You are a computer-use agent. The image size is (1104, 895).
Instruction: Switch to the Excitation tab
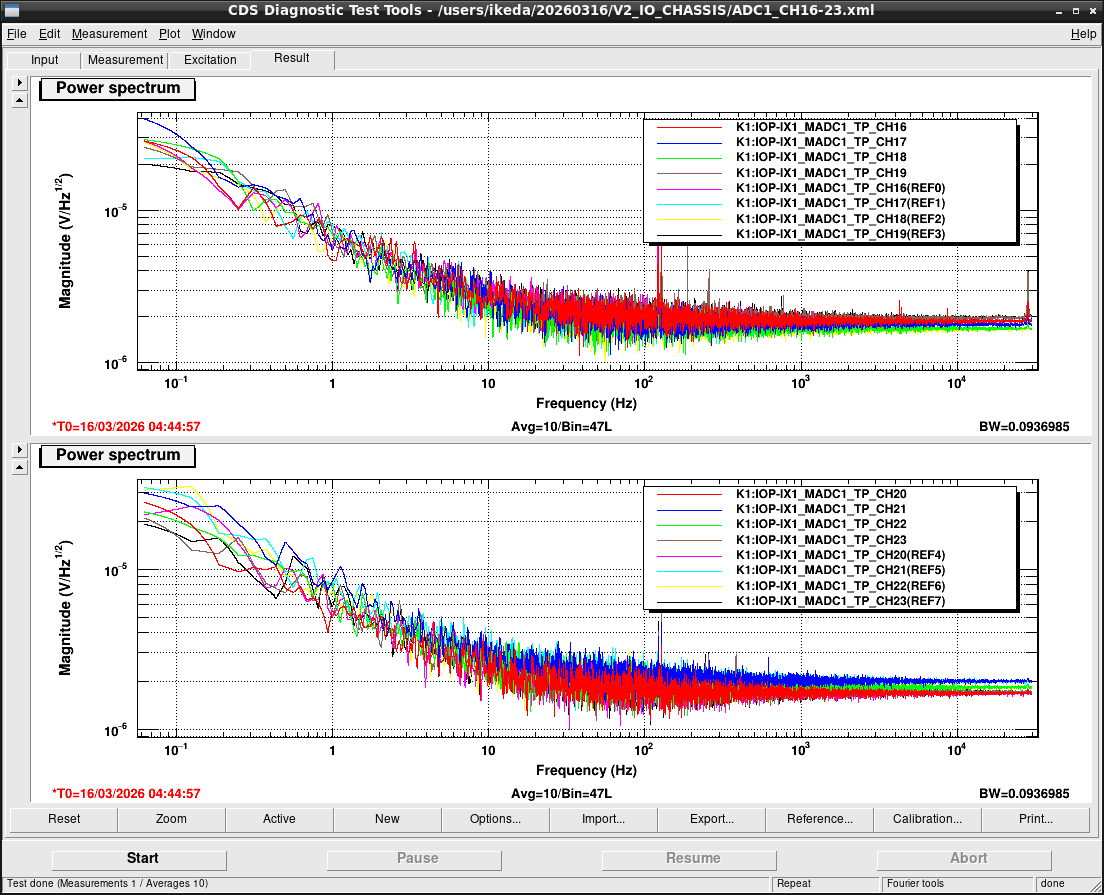[210, 60]
